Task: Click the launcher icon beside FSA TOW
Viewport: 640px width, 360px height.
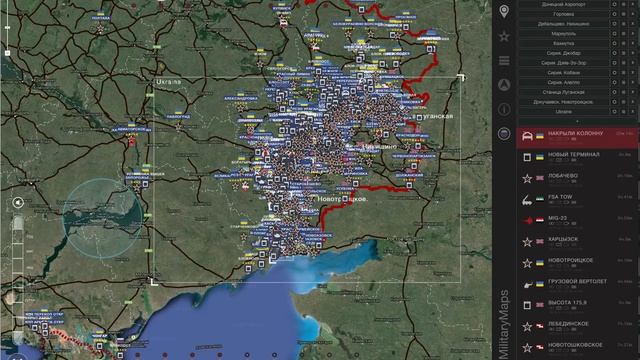Action: 527,200
